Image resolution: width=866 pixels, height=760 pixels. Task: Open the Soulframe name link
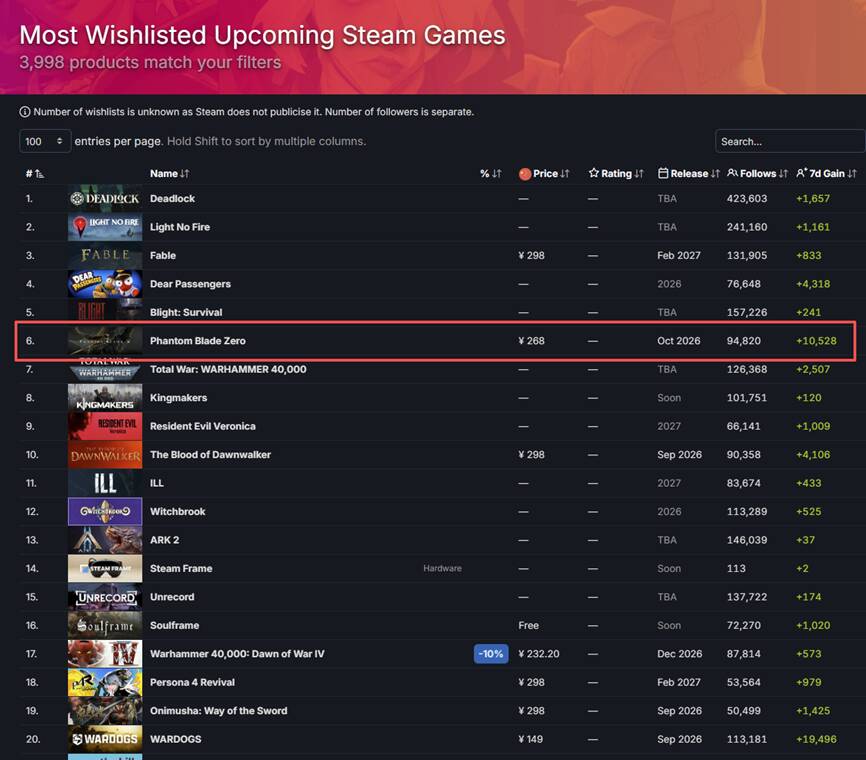tap(175, 625)
